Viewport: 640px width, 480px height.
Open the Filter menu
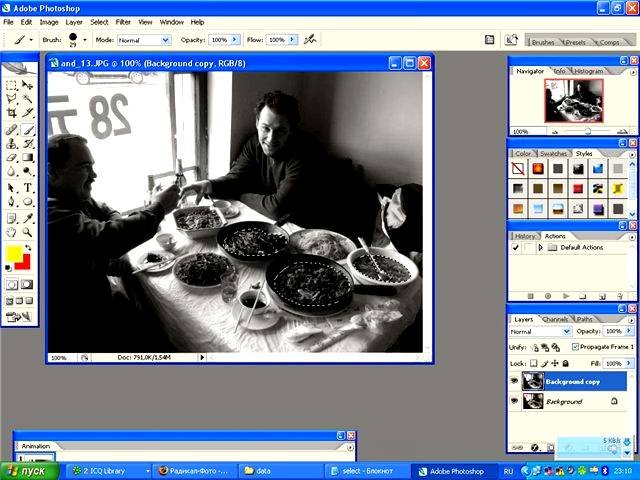tap(123, 21)
